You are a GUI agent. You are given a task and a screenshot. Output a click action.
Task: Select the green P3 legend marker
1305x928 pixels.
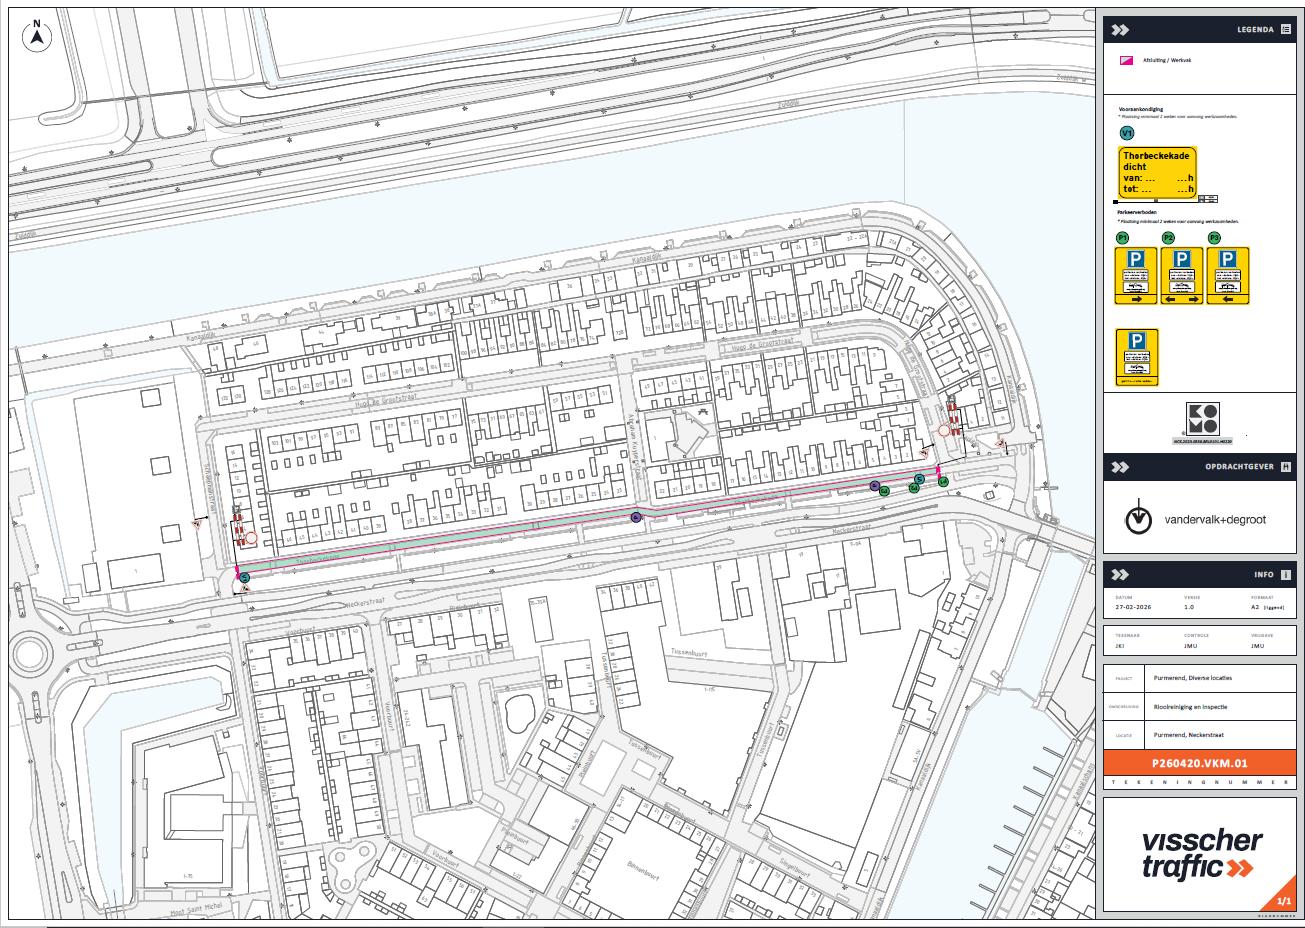coord(1214,238)
